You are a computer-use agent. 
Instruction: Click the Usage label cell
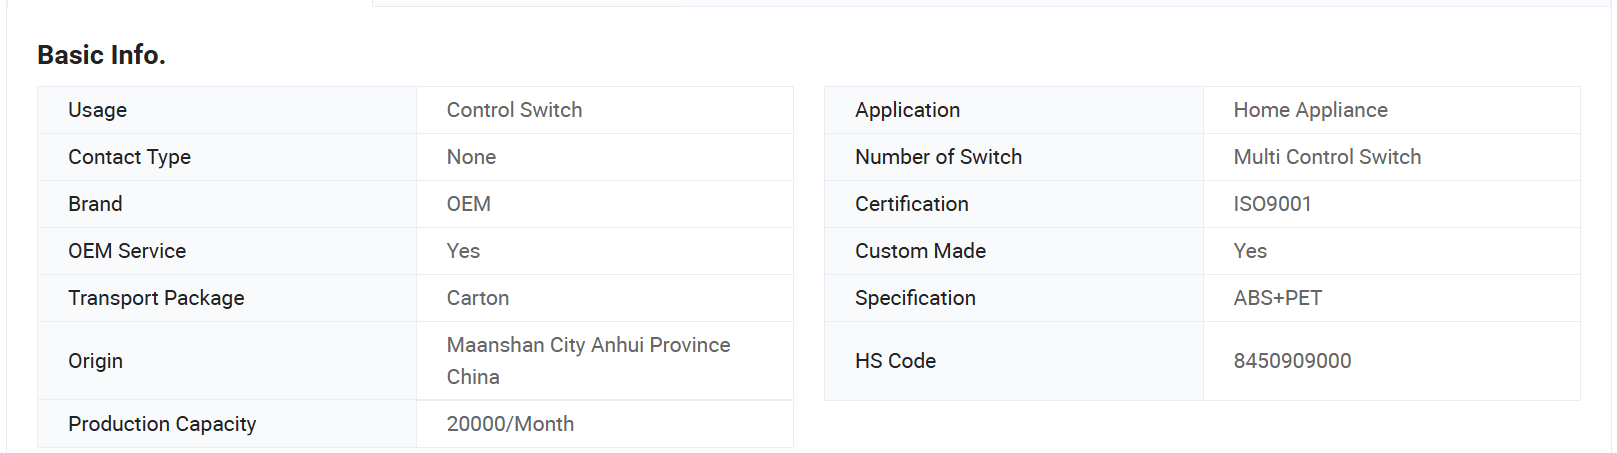pyautogui.click(x=227, y=110)
